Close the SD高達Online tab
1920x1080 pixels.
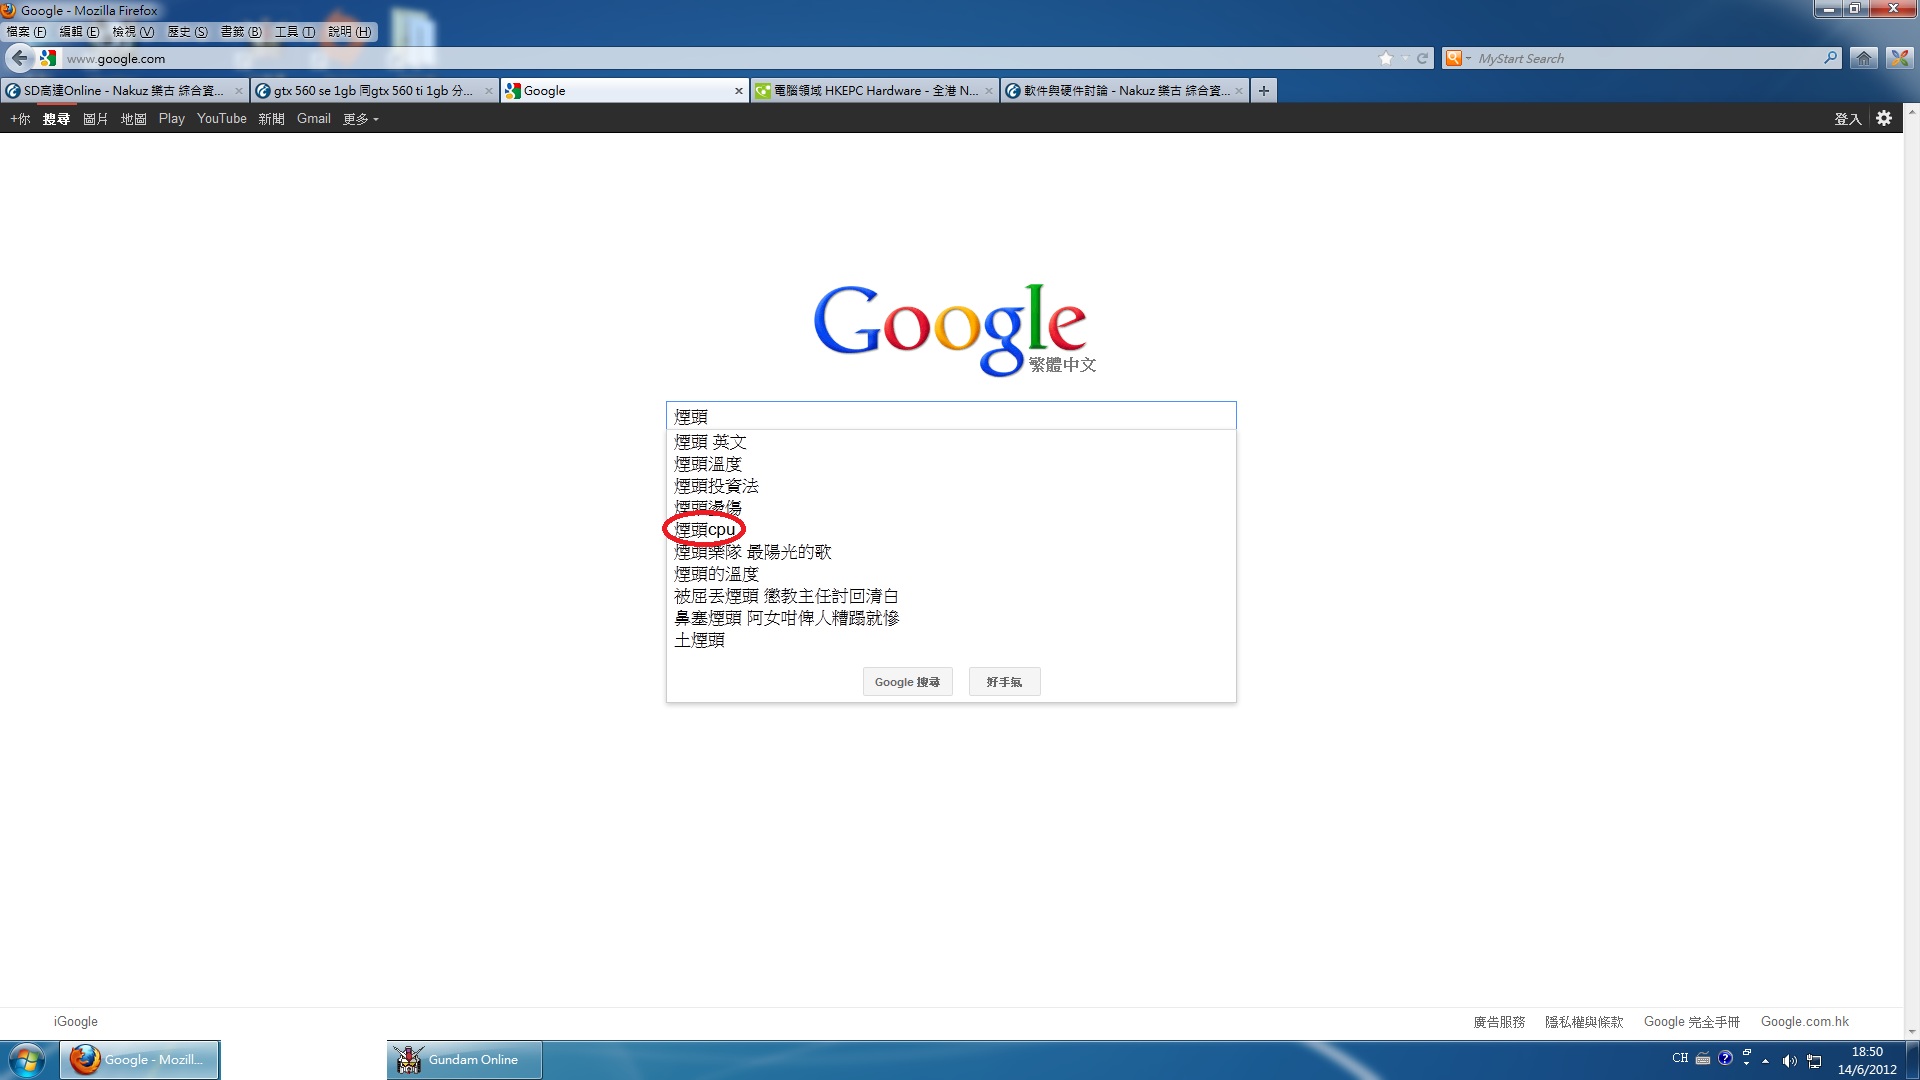[x=238, y=91]
